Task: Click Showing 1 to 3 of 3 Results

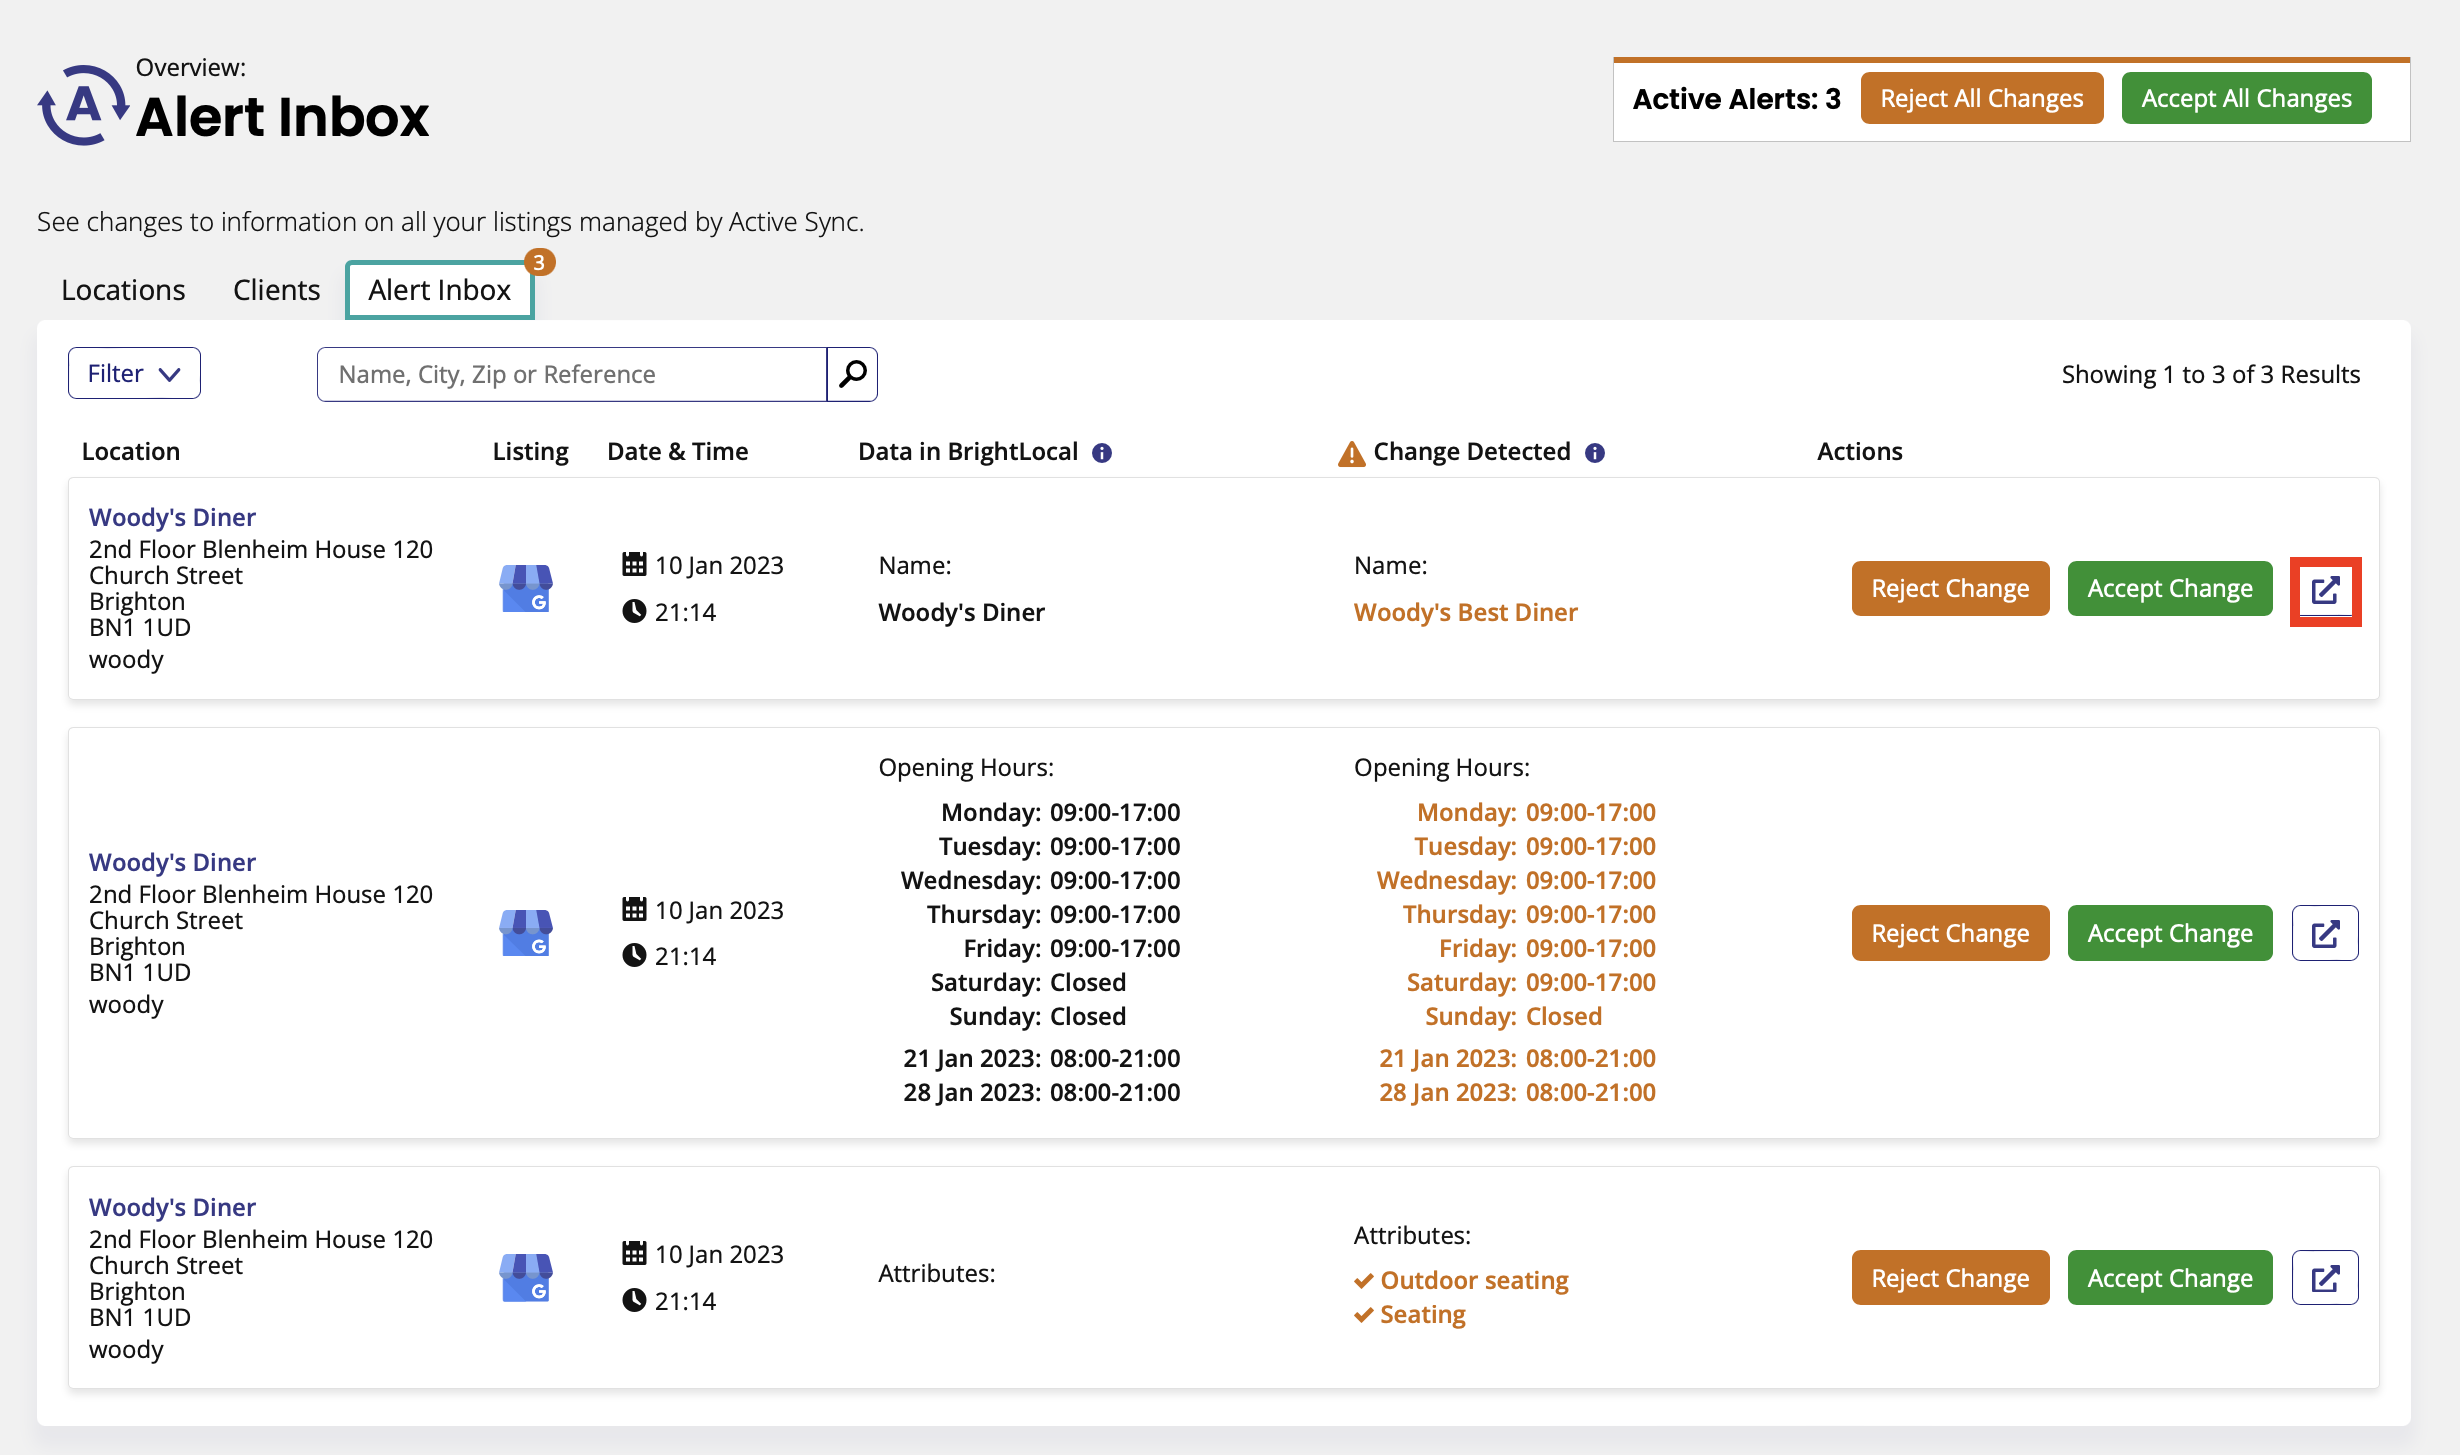Action: (x=2211, y=374)
